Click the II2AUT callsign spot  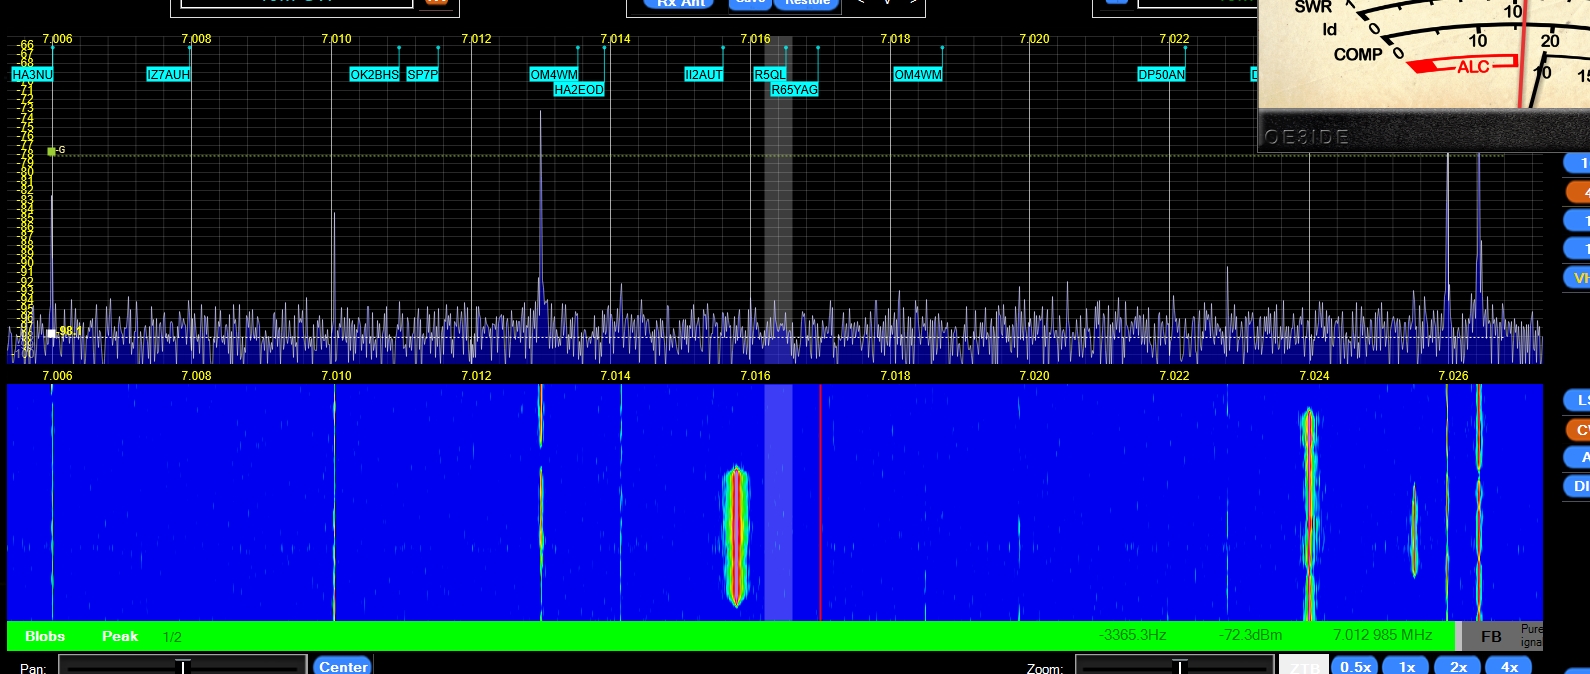(703, 75)
